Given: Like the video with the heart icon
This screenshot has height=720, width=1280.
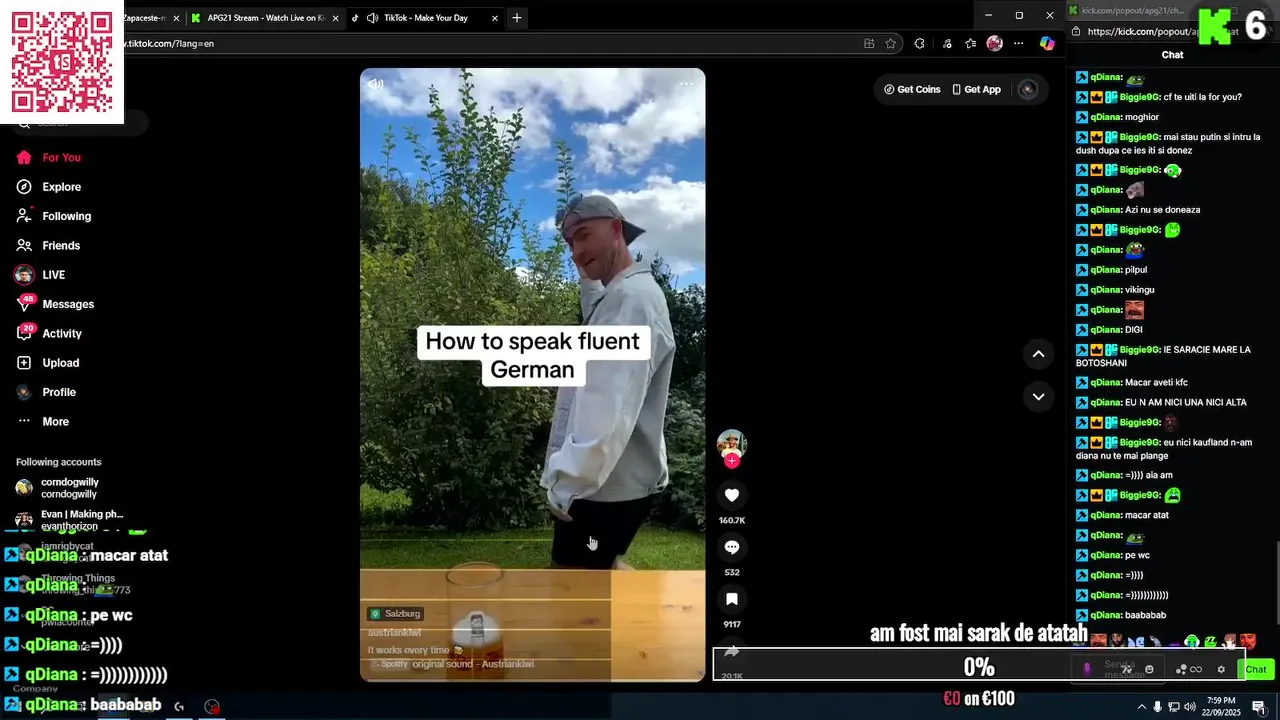Looking at the screenshot, I should pyautogui.click(x=732, y=495).
